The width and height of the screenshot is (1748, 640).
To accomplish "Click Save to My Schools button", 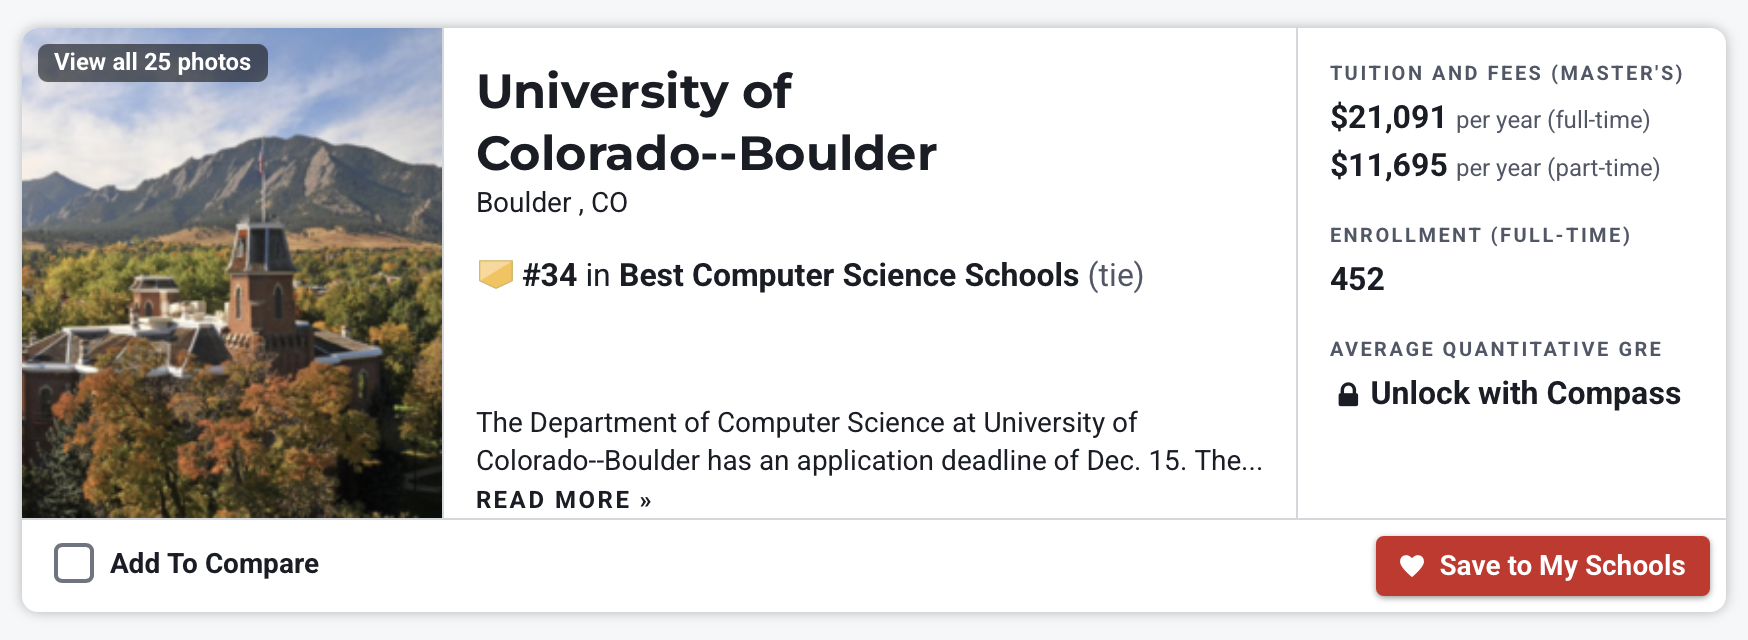I will tap(1542, 566).
